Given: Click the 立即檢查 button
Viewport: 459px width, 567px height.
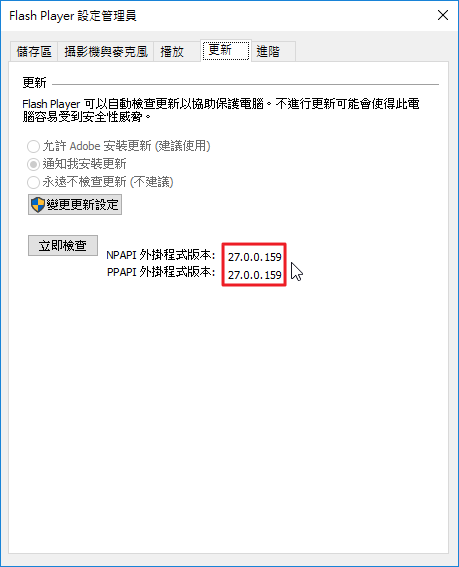Looking at the screenshot, I should pyautogui.click(x=63, y=246).
